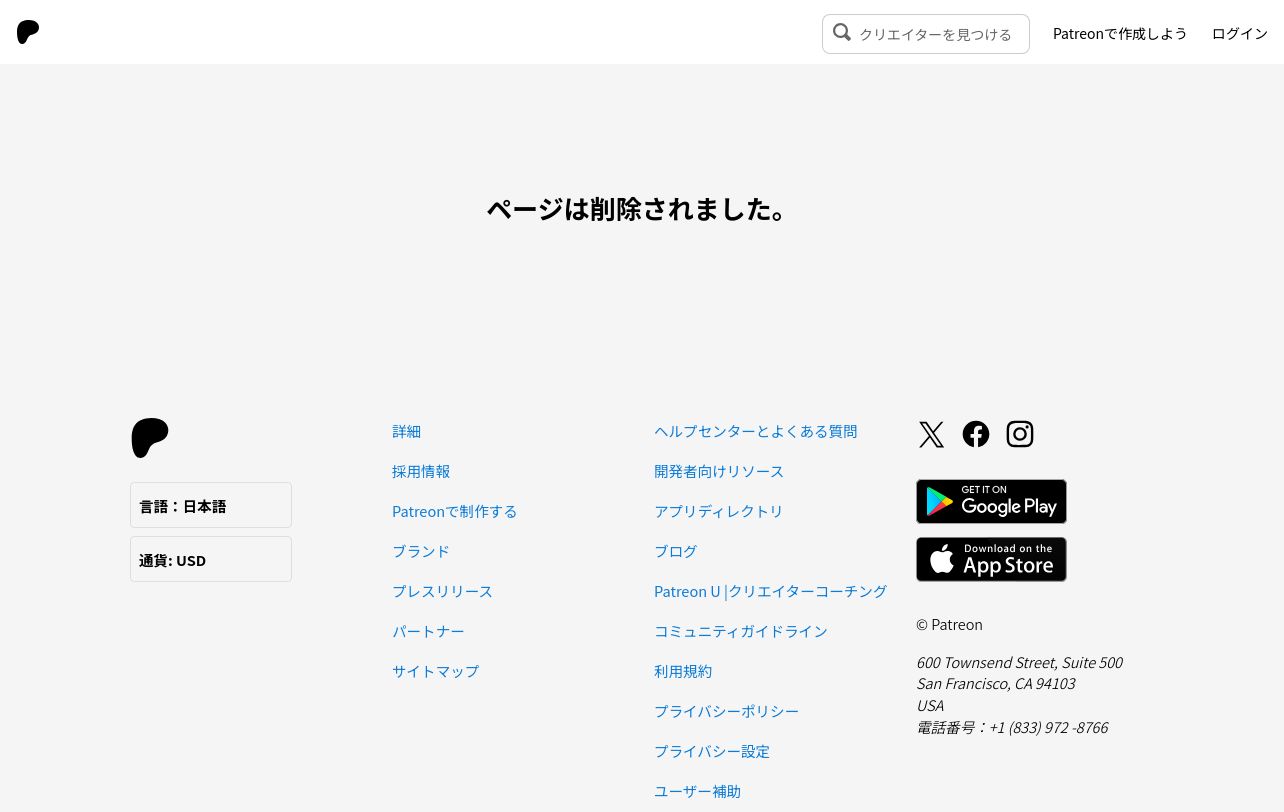Image resolution: width=1284 pixels, height=812 pixels.
Task: Open the 通貨: USD currency selector
Action: click(x=211, y=559)
